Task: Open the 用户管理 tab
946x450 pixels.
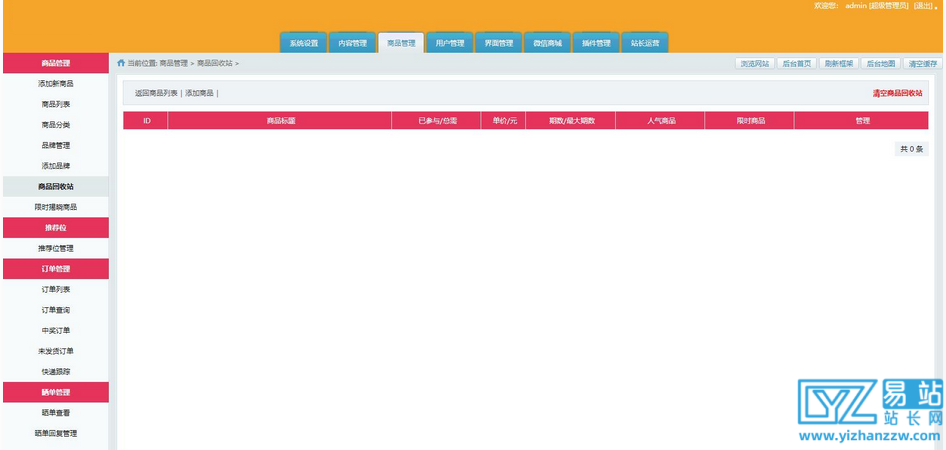Action: click(x=450, y=43)
